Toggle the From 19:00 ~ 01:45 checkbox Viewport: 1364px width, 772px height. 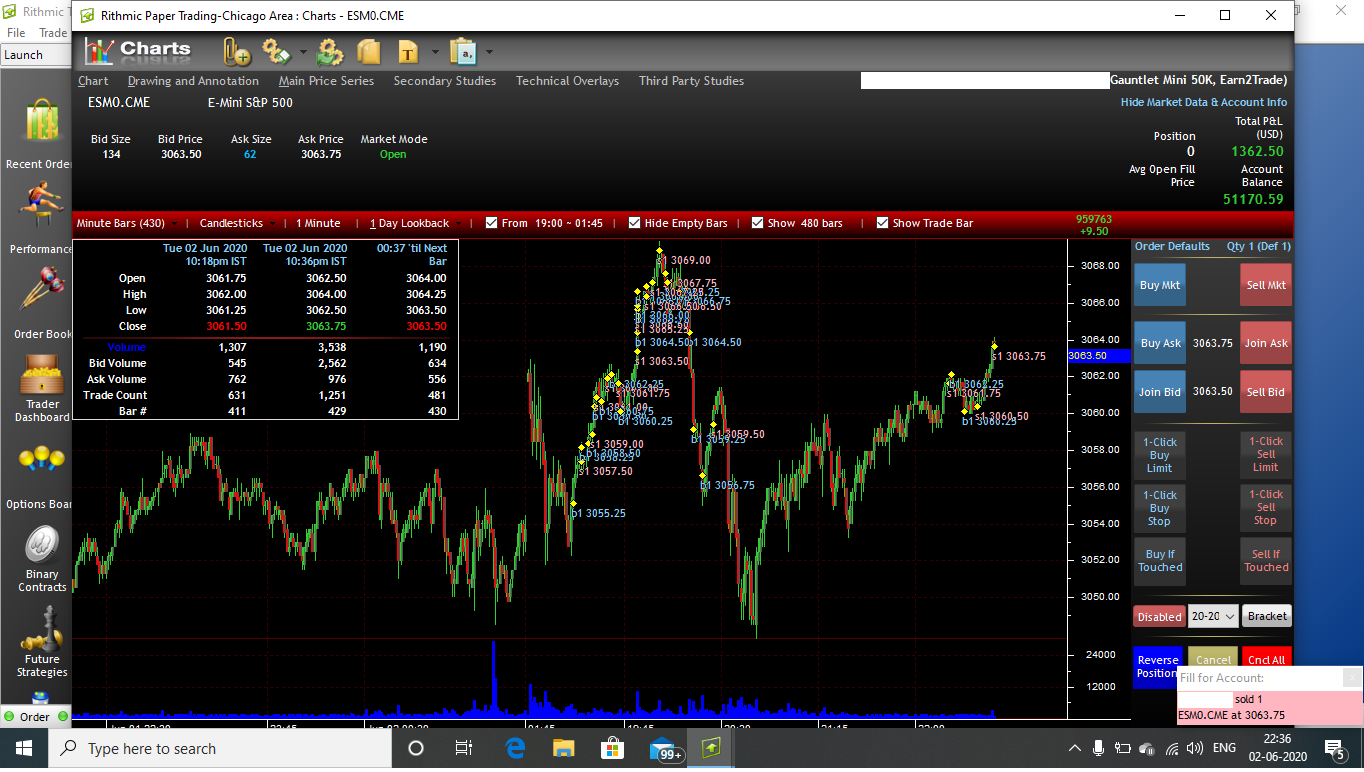pyautogui.click(x=491, y=223)
